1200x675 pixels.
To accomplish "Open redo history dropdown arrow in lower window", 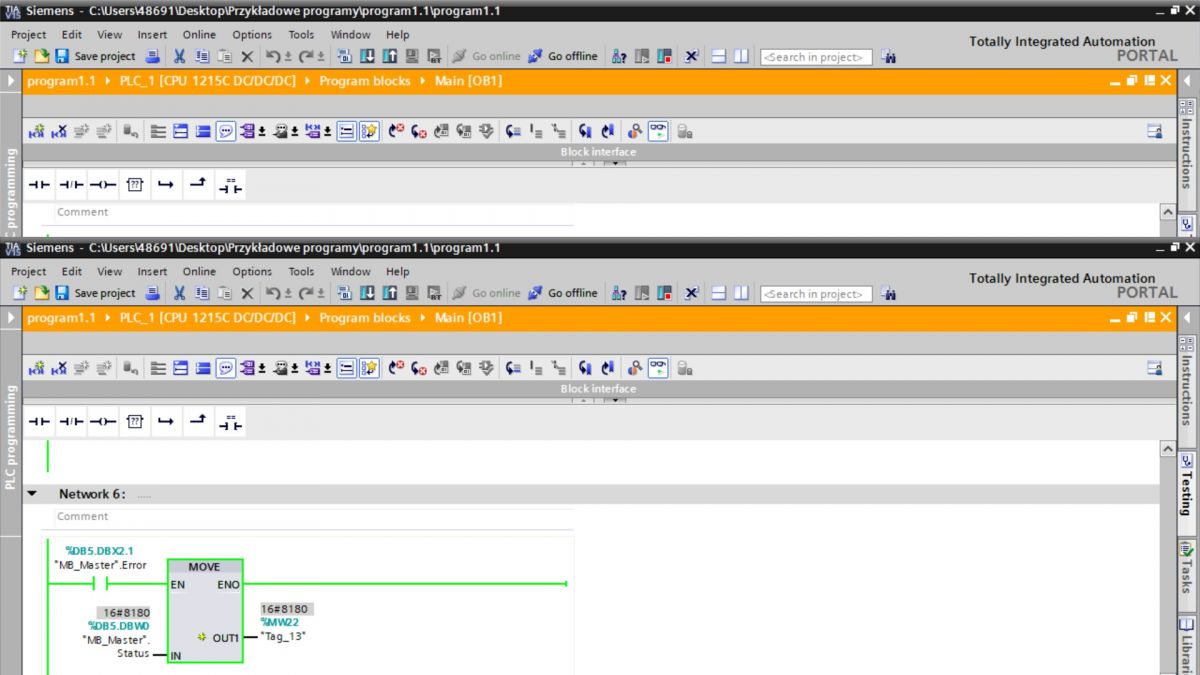I will point(320,294).
